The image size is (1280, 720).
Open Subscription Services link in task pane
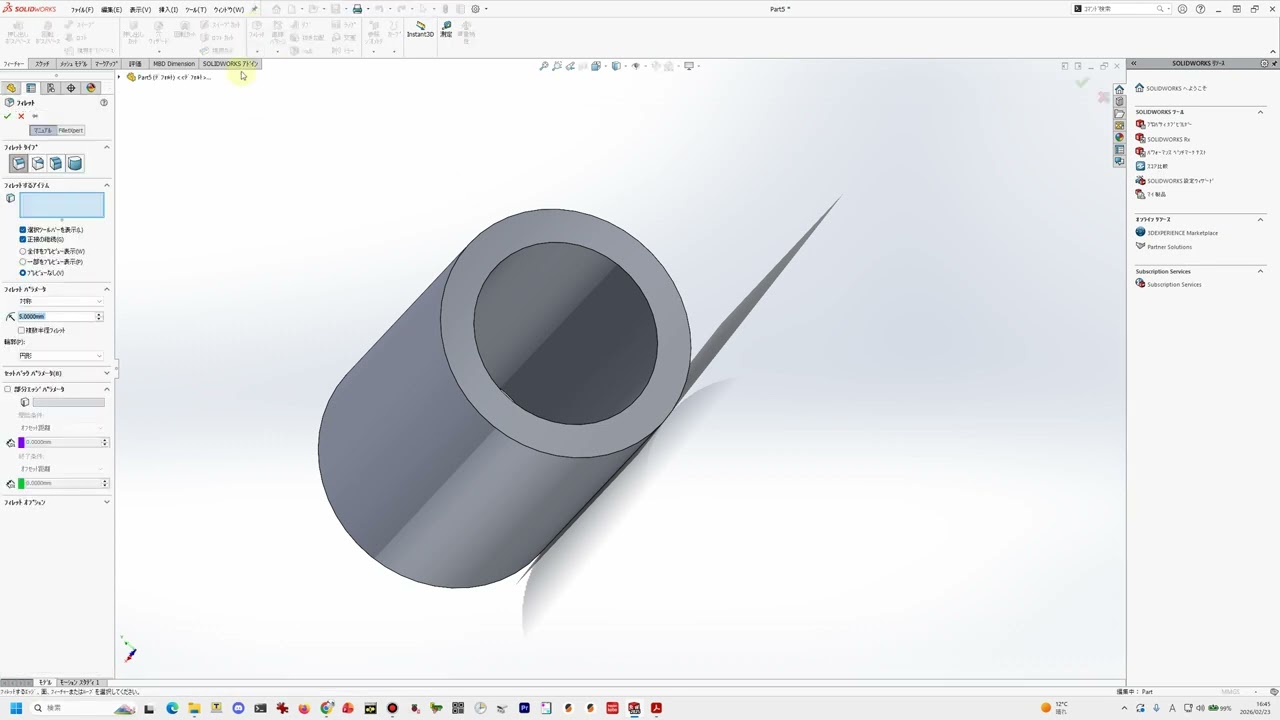tap(1174, 284)
